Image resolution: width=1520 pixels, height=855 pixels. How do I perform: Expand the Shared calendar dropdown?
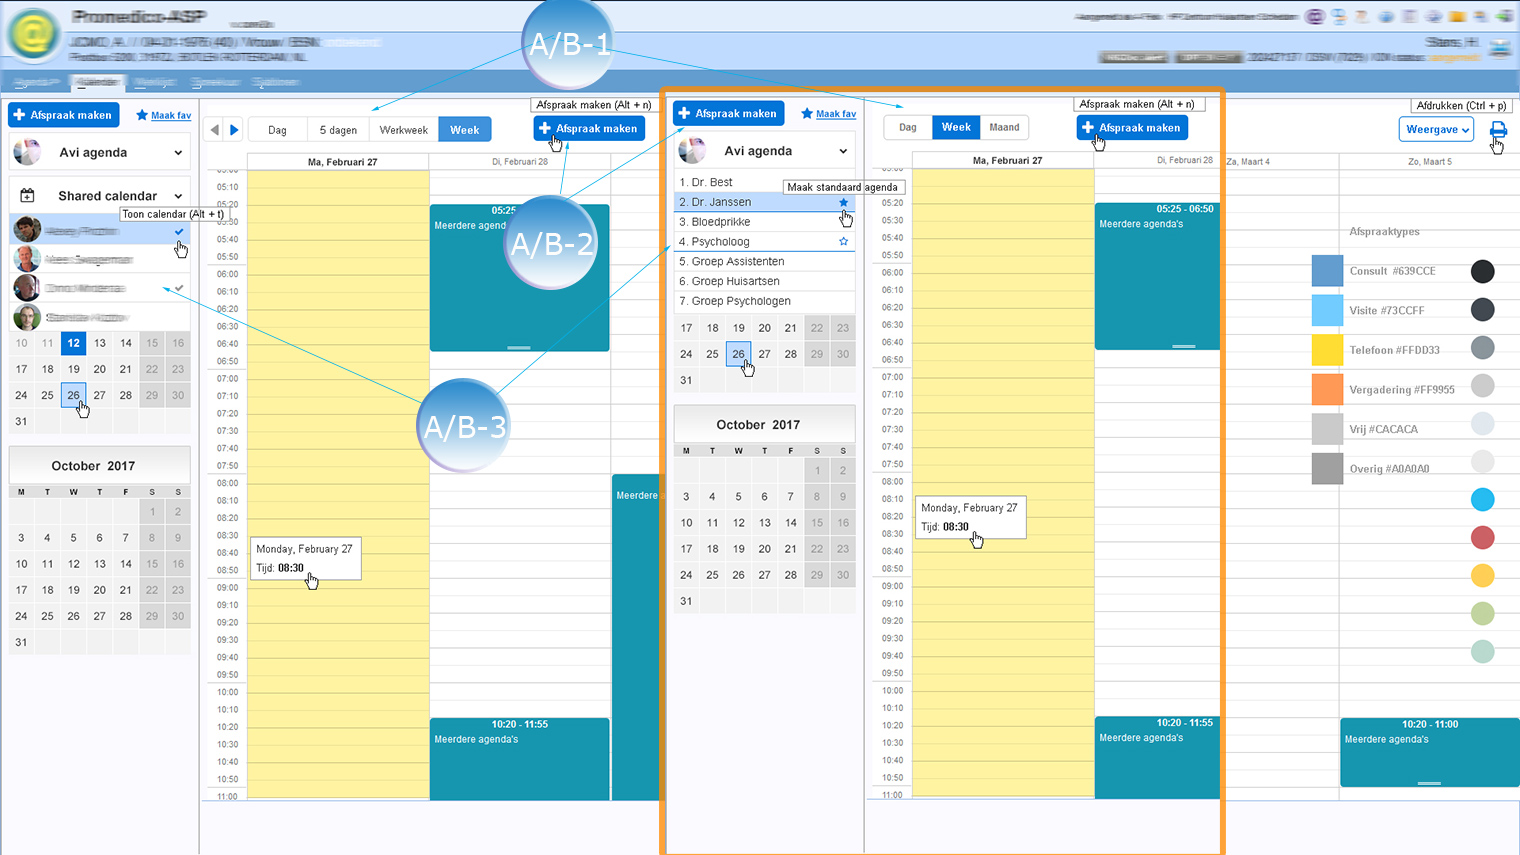[178, 196]
